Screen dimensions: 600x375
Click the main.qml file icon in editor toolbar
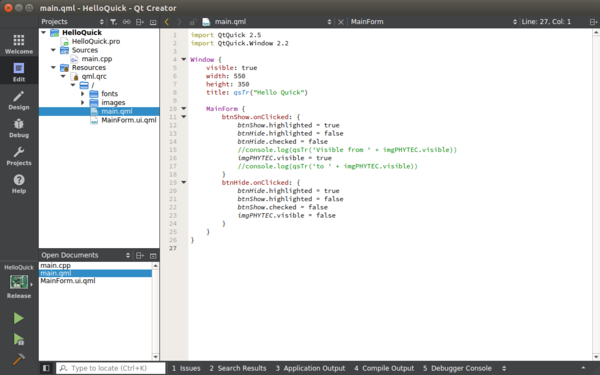206,22
